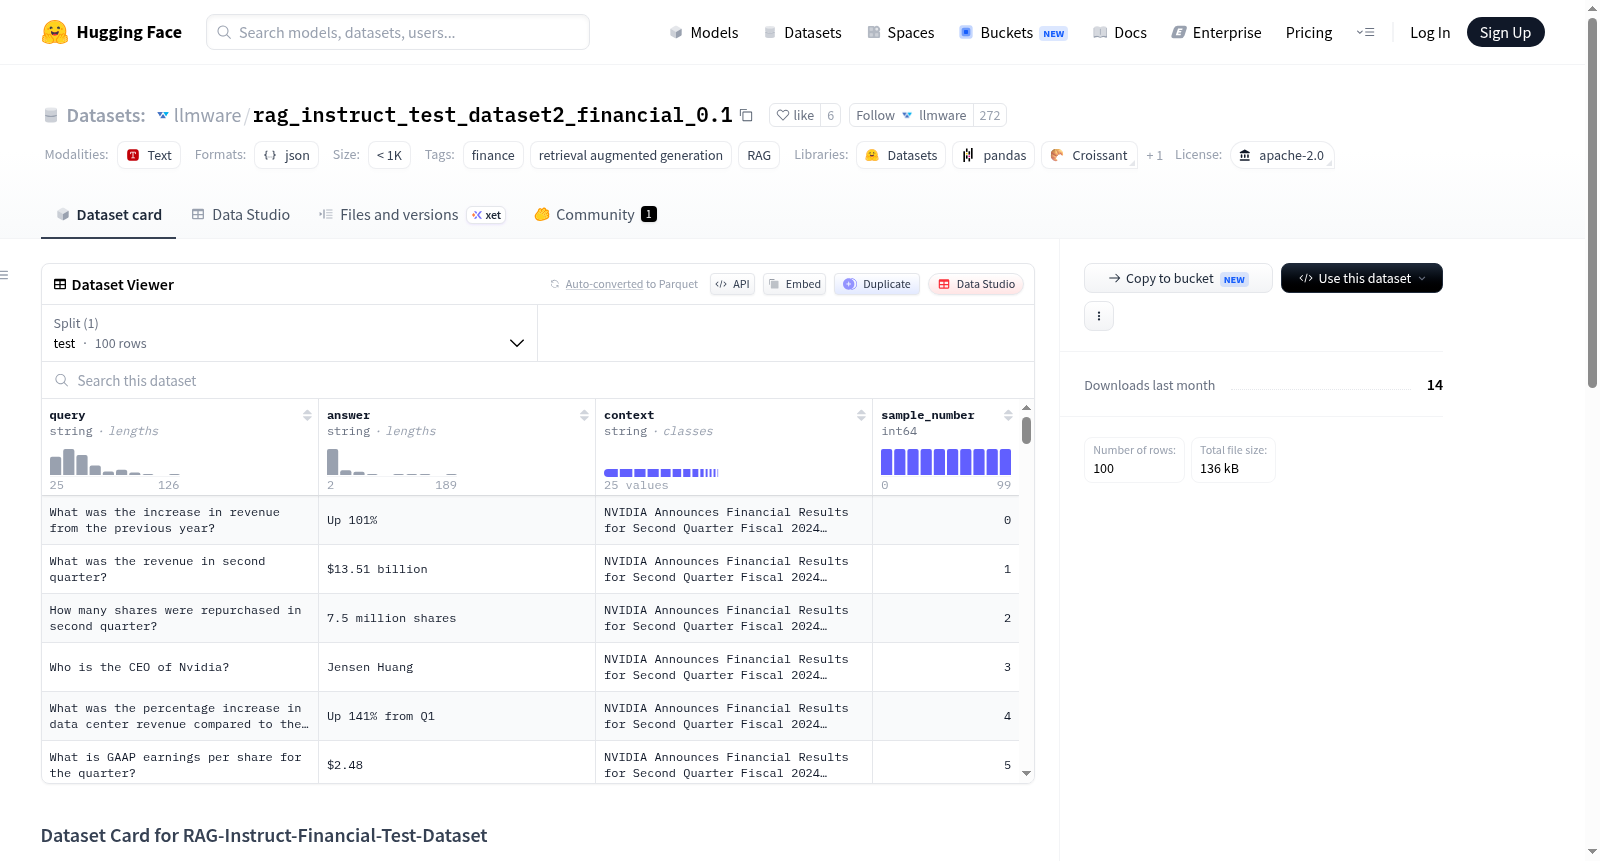Open Spaces in navigation

pos(901,32)
